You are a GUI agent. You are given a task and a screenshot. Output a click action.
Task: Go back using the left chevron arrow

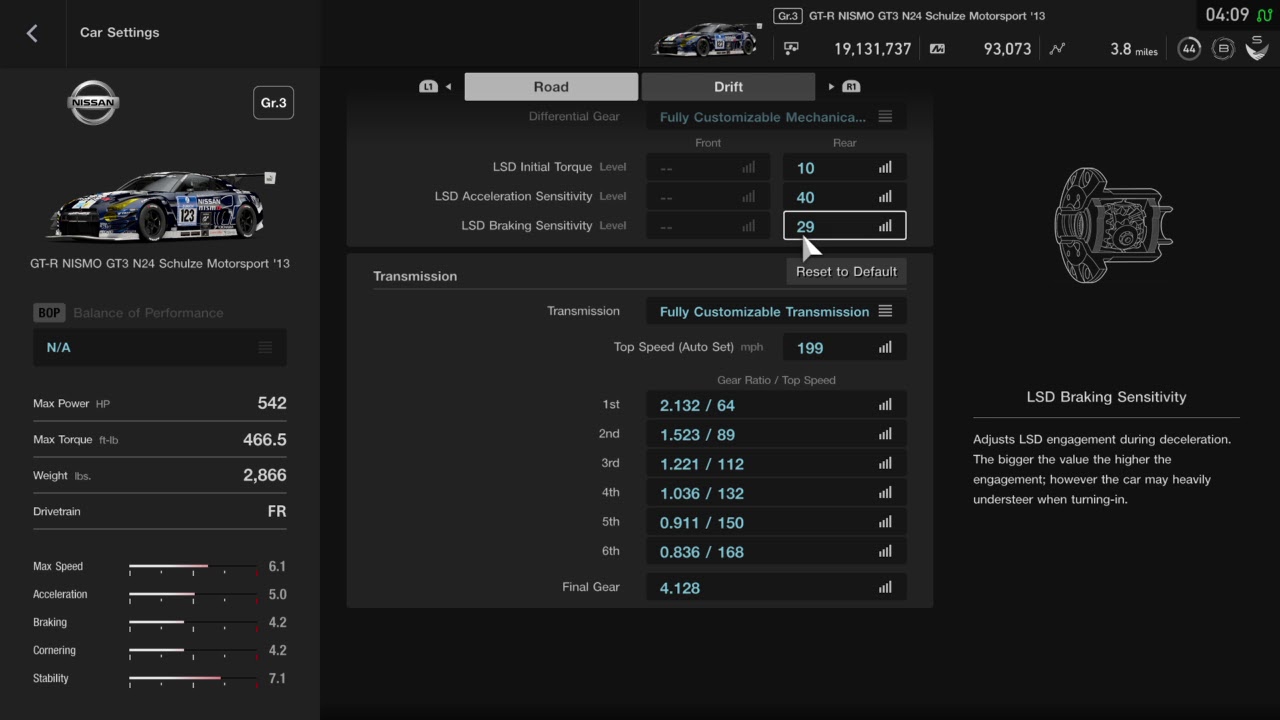32,33
